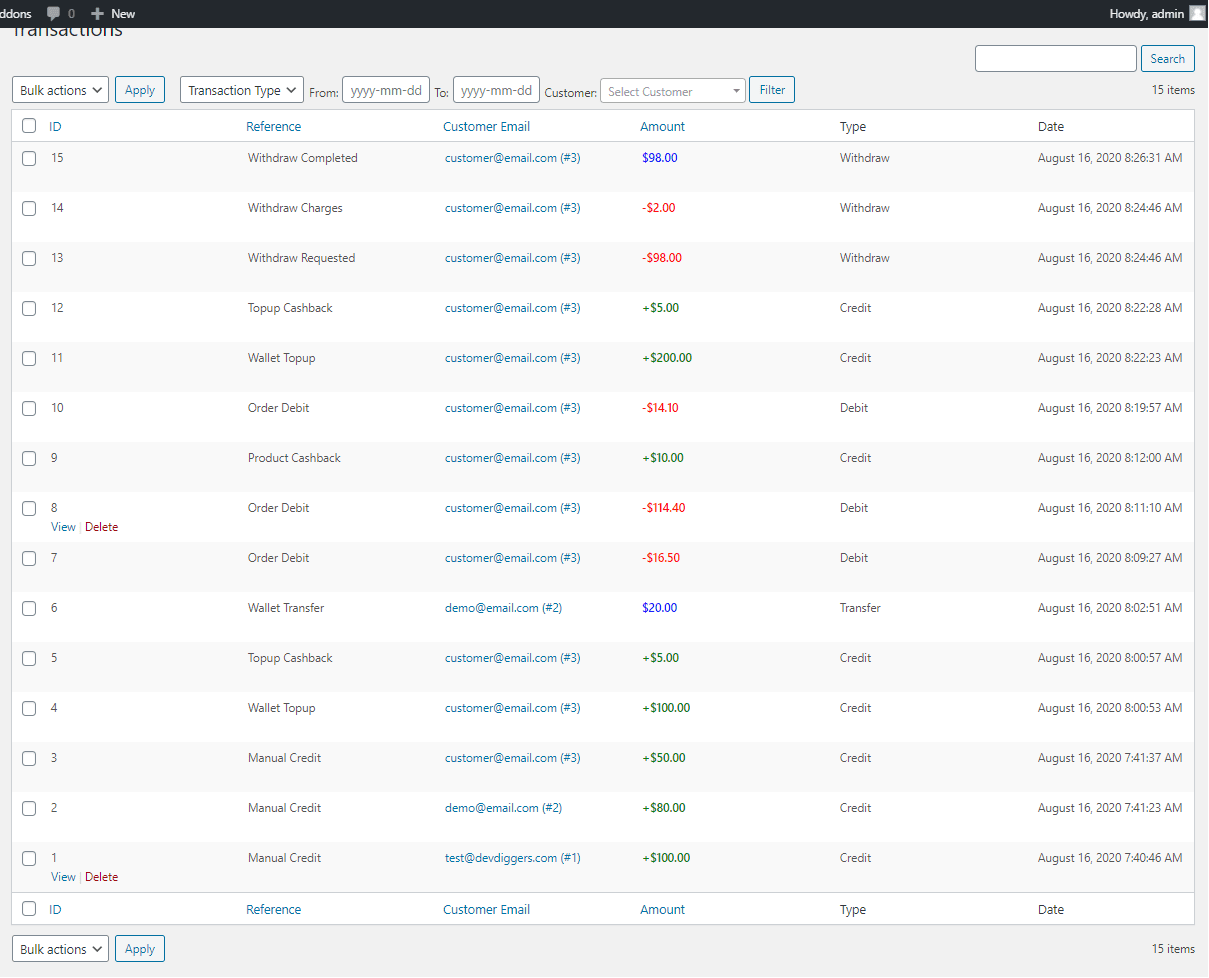Check the checkbox for transaction 1
Viewport: 1209px width, 978px height.
click(x=28, y=858)
